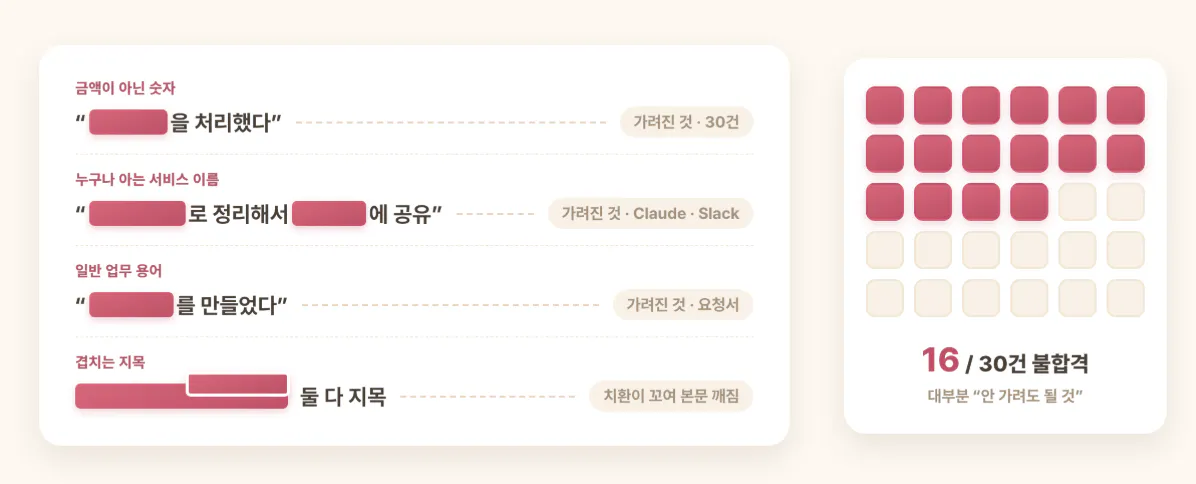
Task: Select the "일반 업무 용어" heading
Action: coord(118,271)
